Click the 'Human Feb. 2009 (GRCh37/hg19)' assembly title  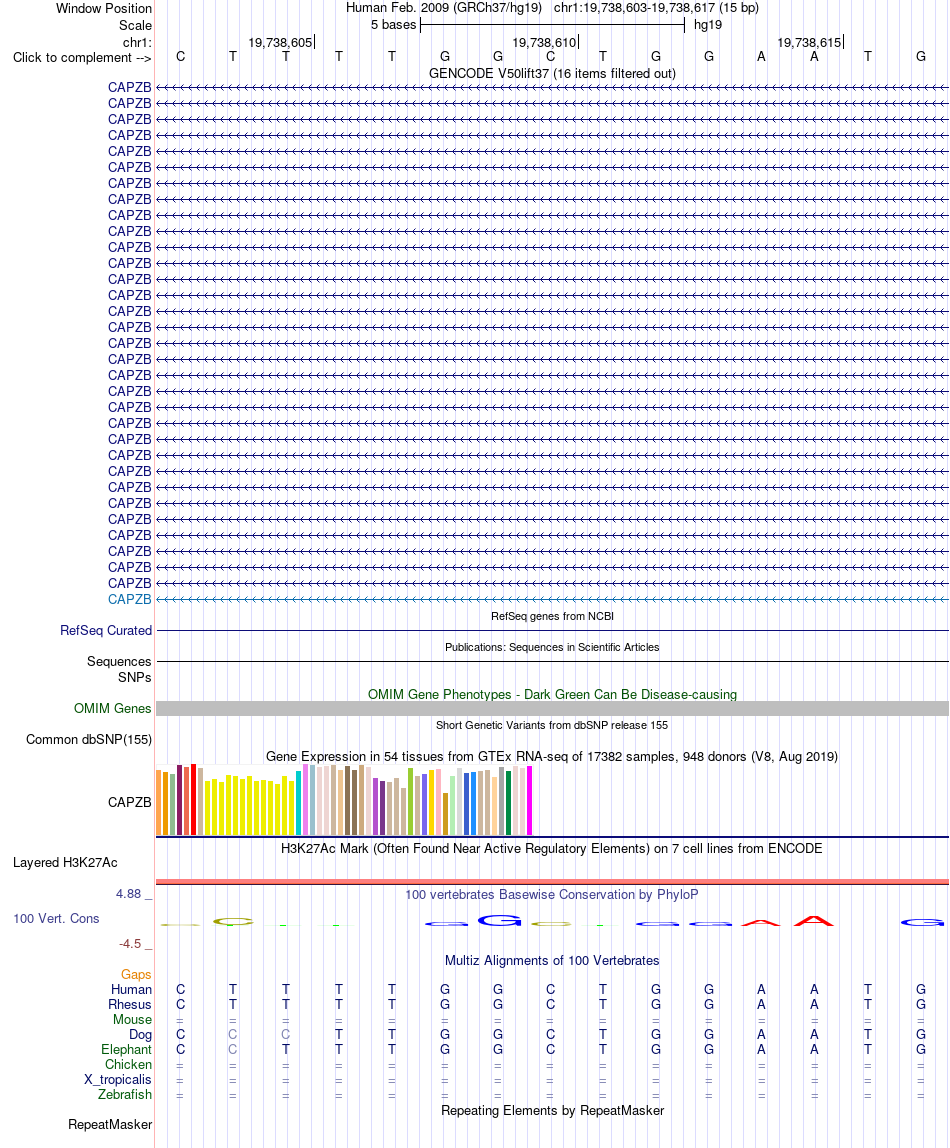pyautogui.click(x=444, y=7)
